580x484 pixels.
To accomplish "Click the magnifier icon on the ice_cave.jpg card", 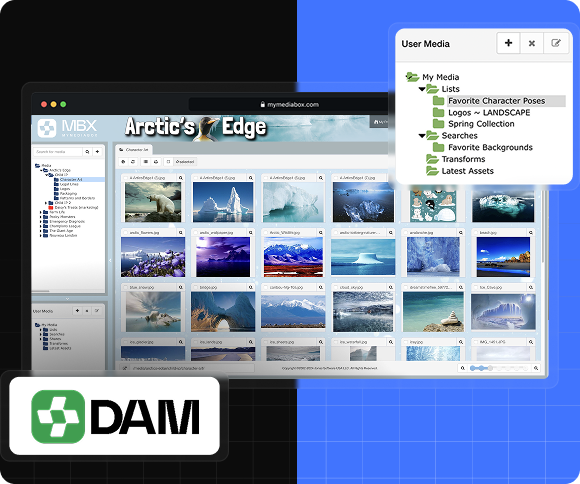I will coord(531,287).
